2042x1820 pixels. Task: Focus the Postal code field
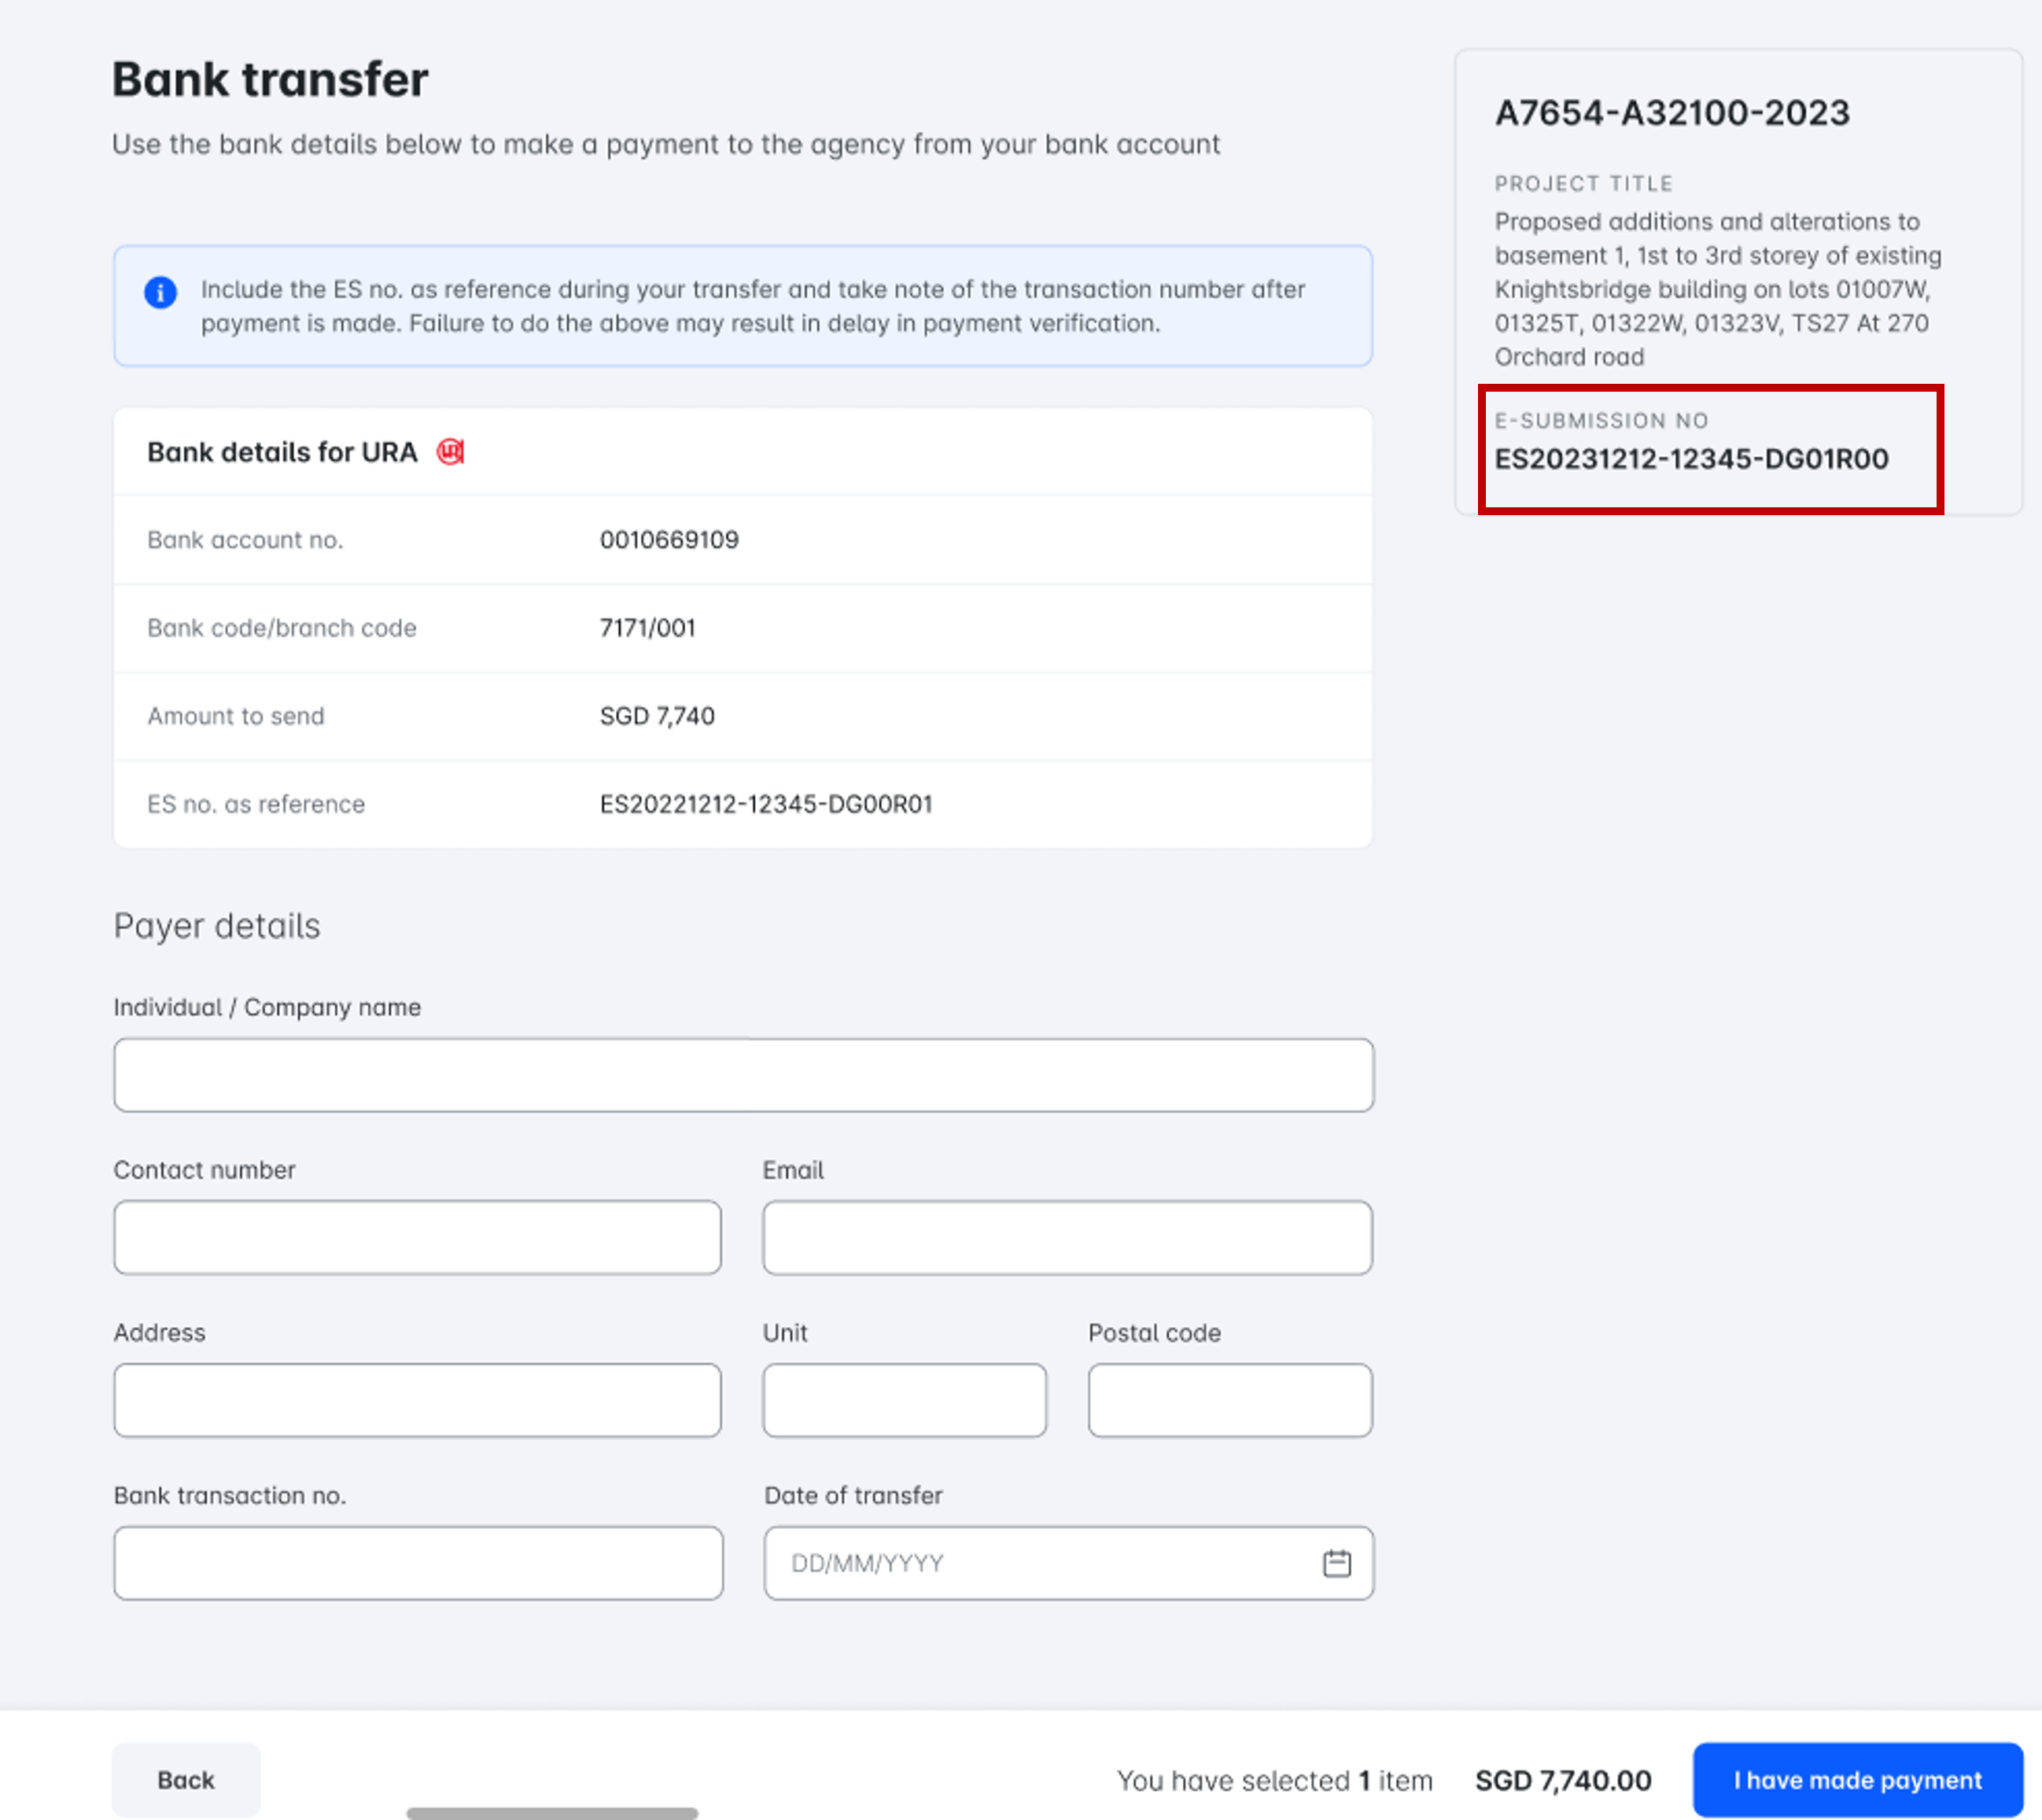(1229, 1400)
